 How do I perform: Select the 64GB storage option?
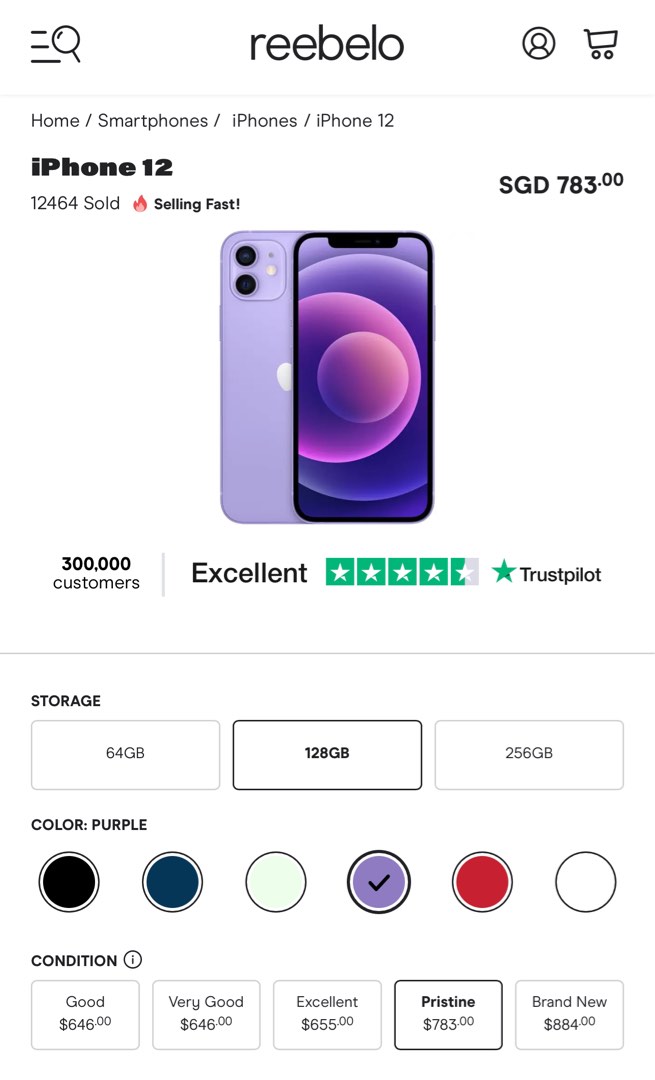(125, 754)
